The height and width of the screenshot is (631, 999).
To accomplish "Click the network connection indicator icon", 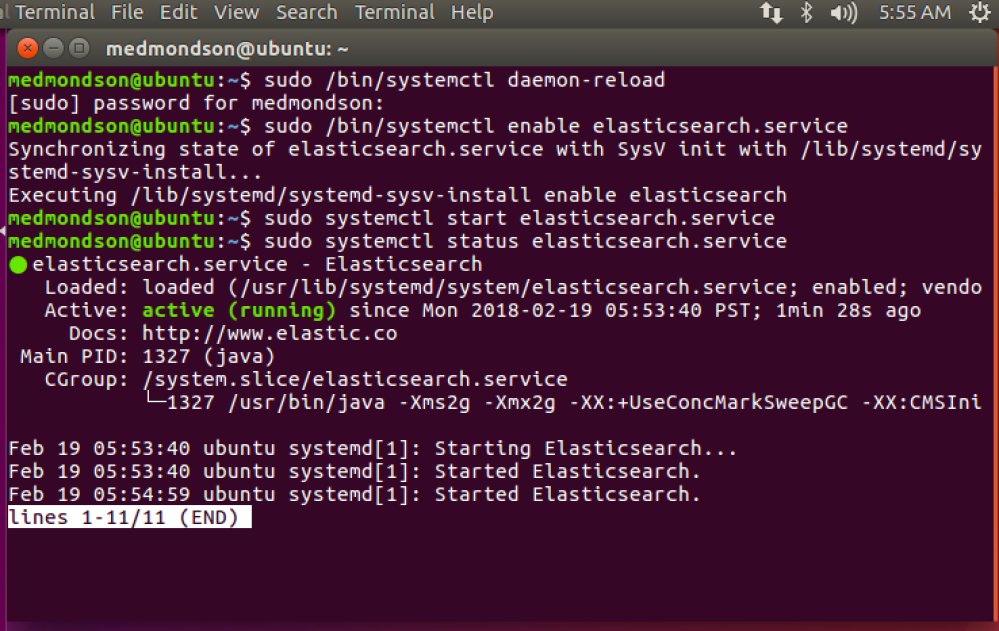I will click(771, 13).
